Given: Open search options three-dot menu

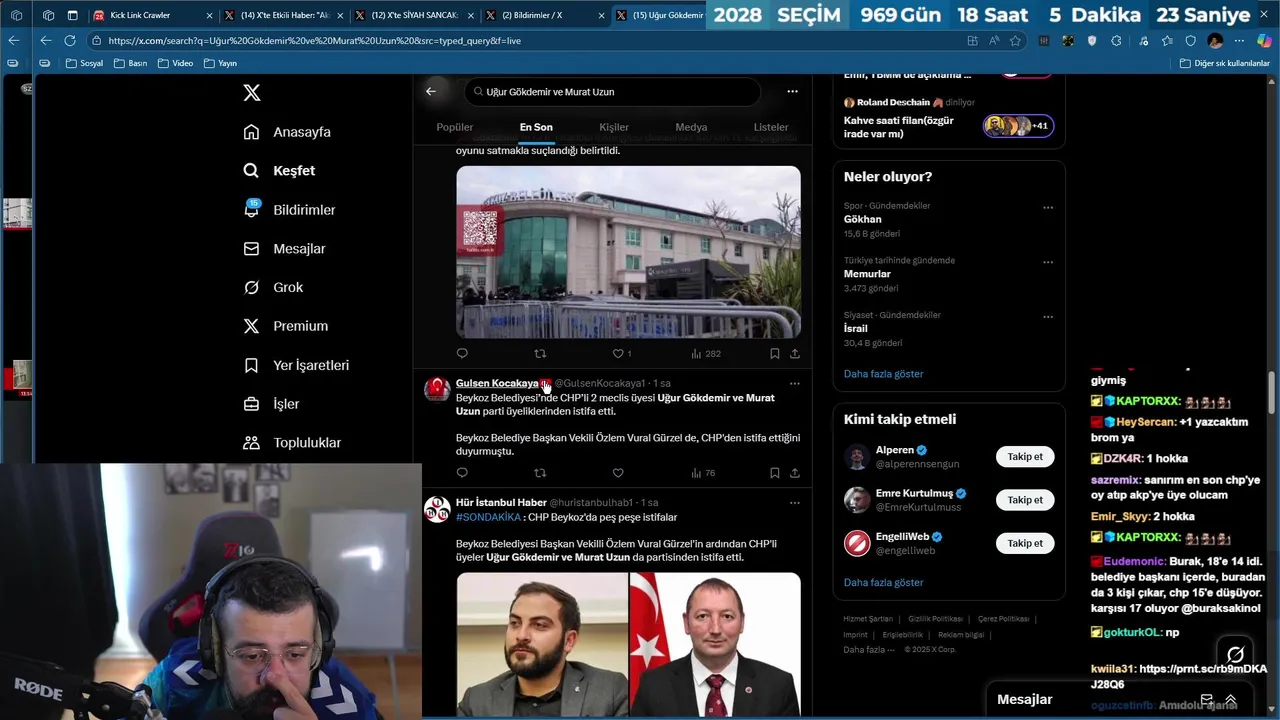Looking at the screenshot, I should pos(792,91).
